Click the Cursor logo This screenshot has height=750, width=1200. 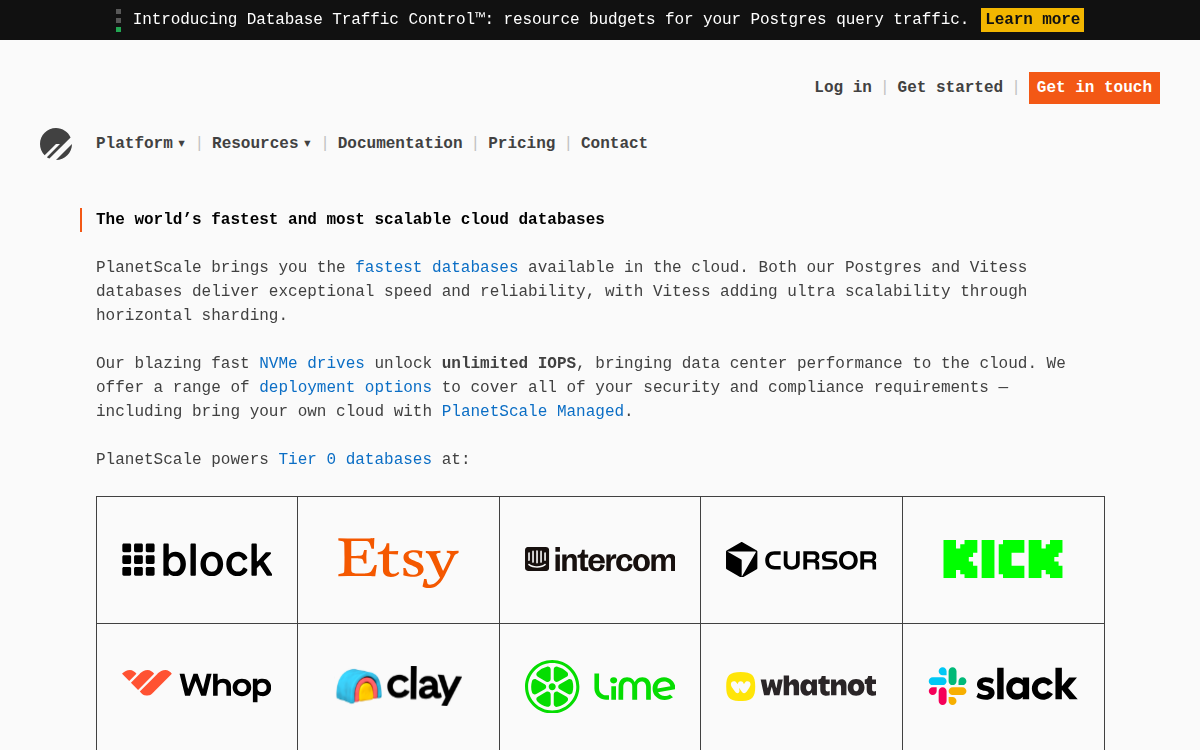click(x=801, y=560)
